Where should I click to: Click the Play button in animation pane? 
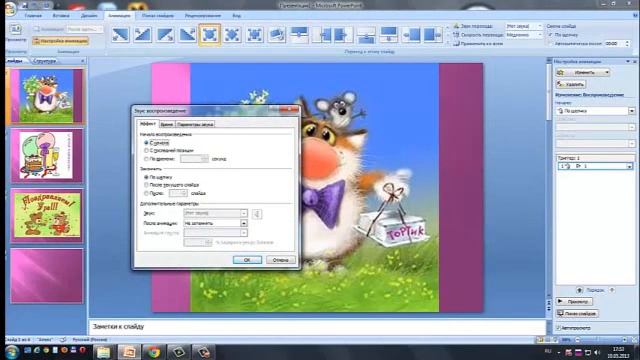(x=574, y=302)
